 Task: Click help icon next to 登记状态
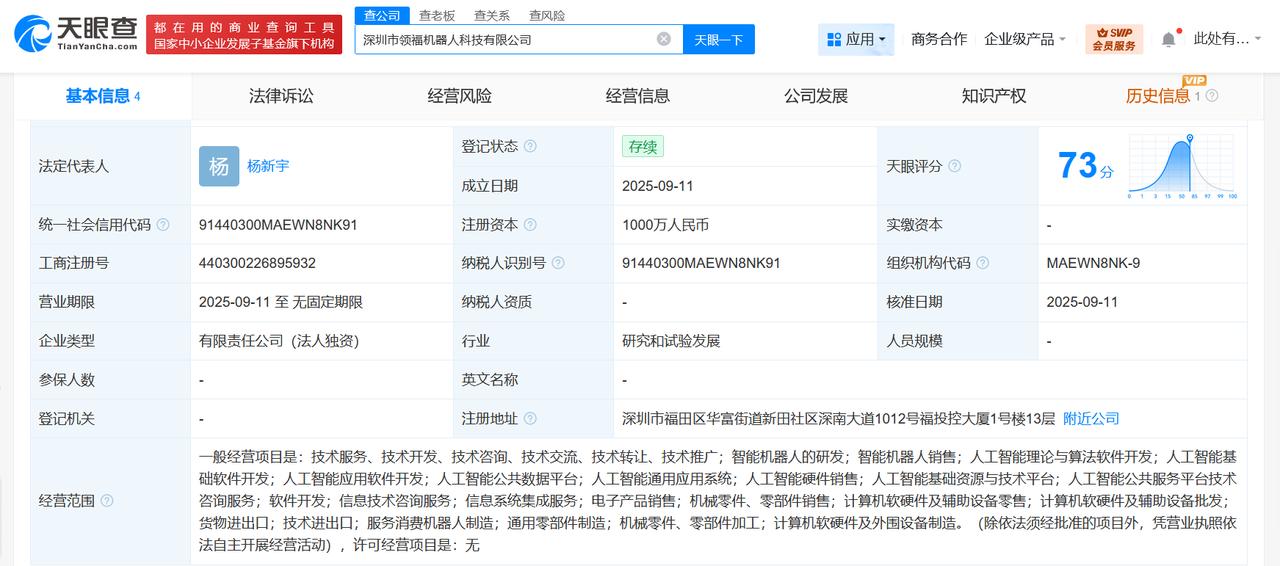click(x=530, y=146)
